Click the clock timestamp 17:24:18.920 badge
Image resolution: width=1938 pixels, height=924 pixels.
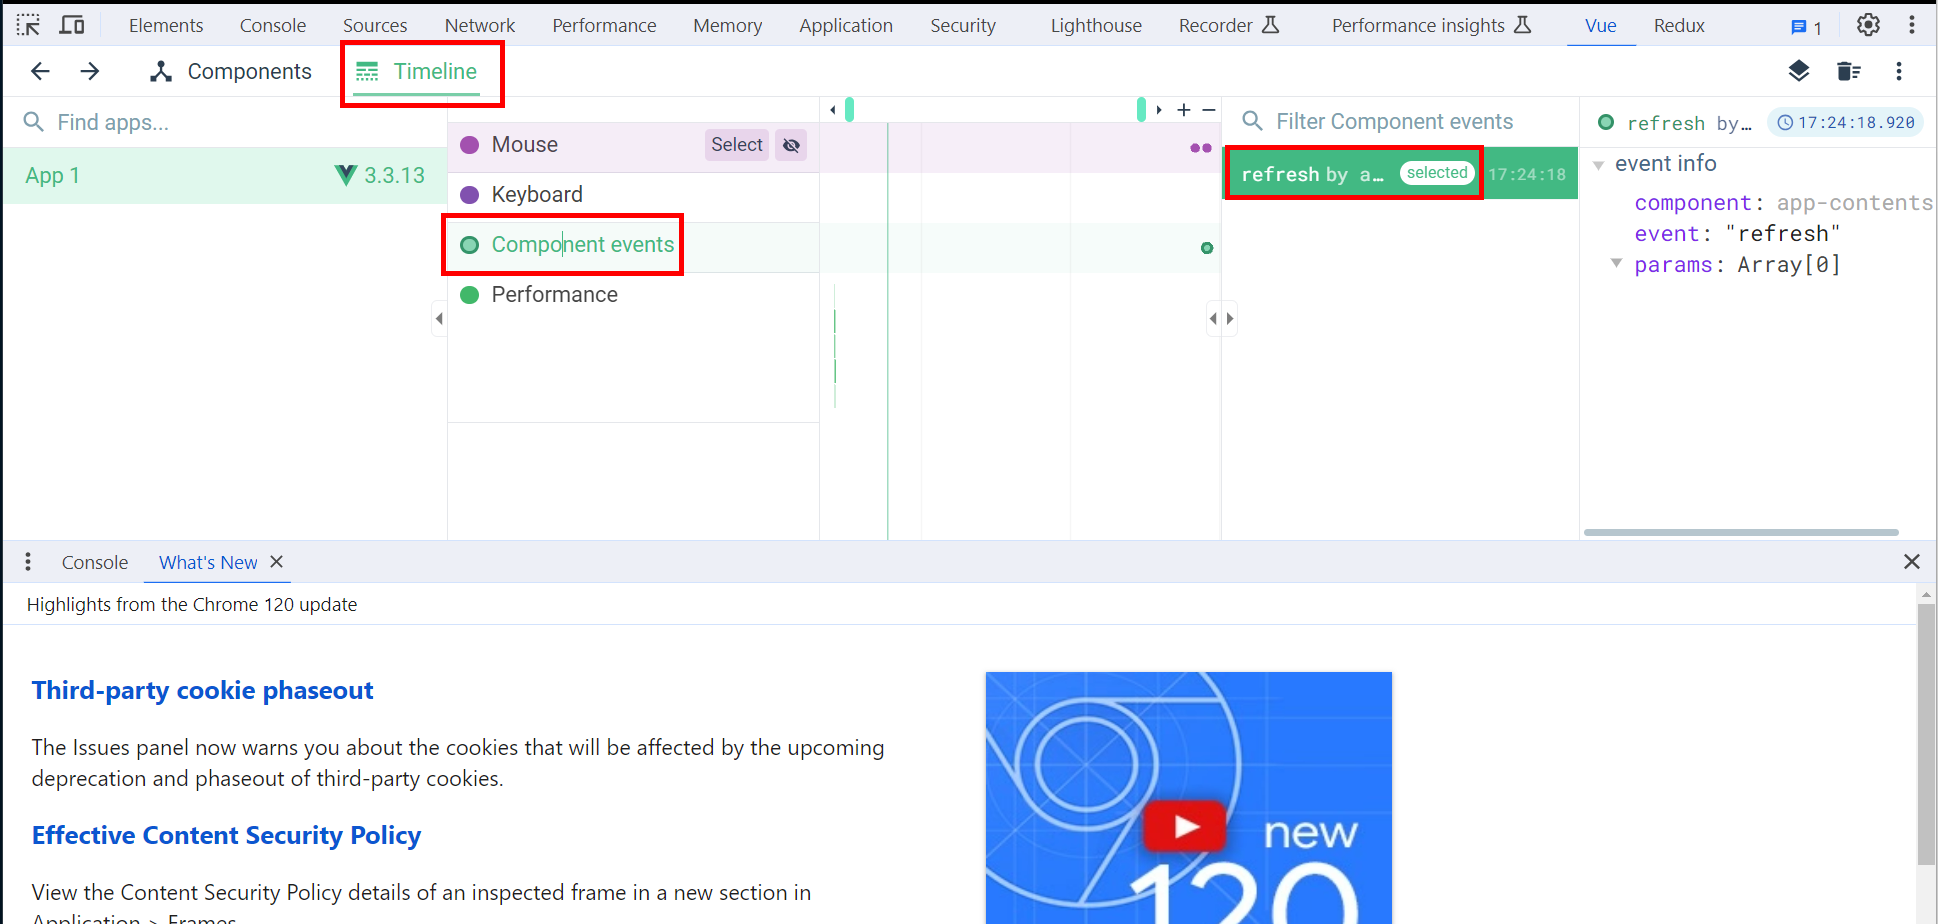point(1846,122)
